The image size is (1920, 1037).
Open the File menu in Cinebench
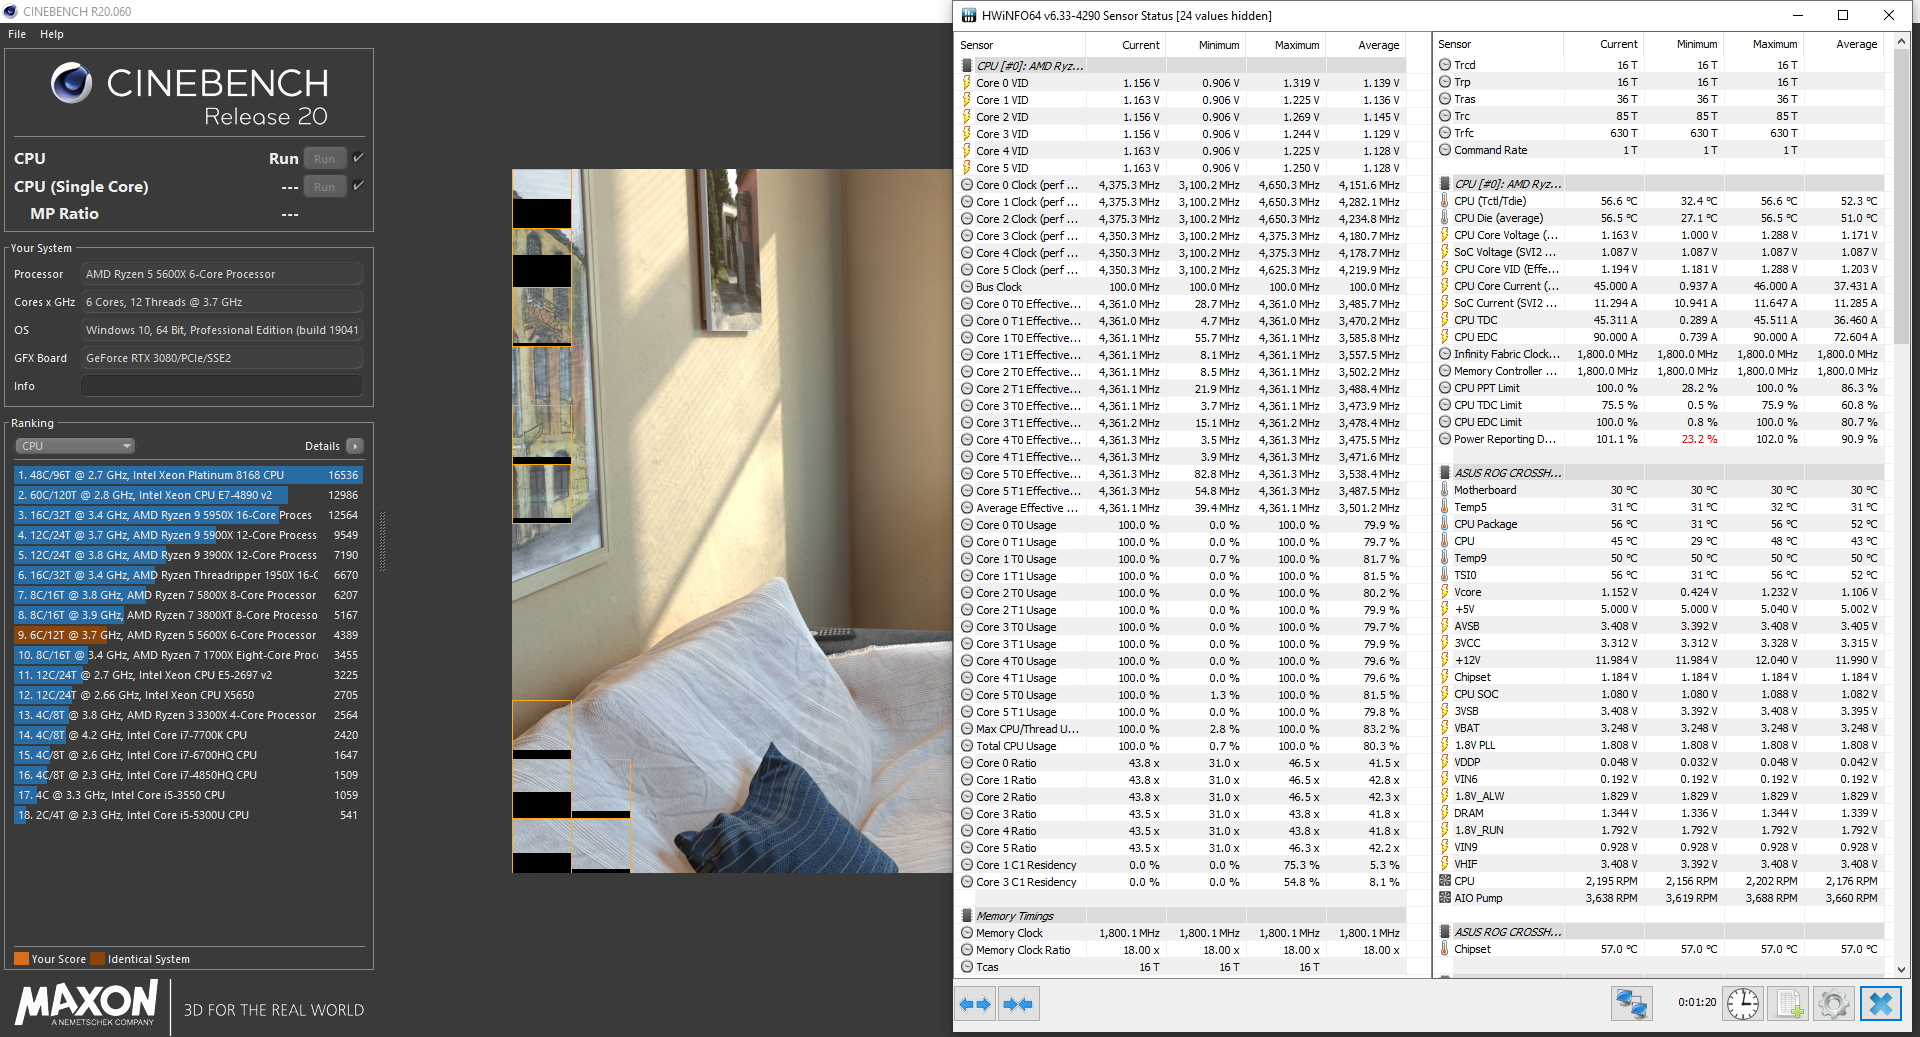(x=17, y=34)
